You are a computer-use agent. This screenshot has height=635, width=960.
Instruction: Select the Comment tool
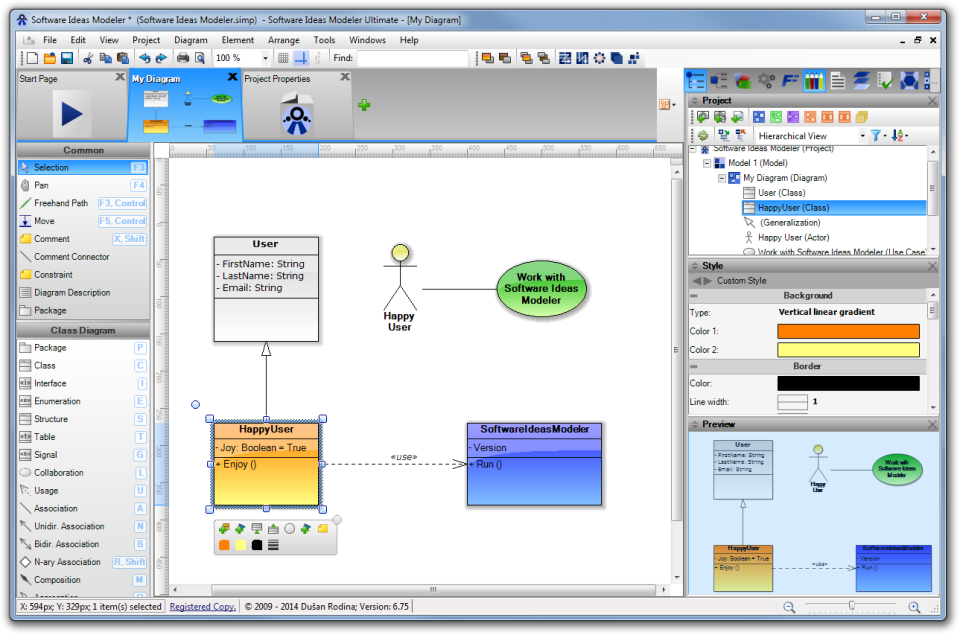[83, 239]
